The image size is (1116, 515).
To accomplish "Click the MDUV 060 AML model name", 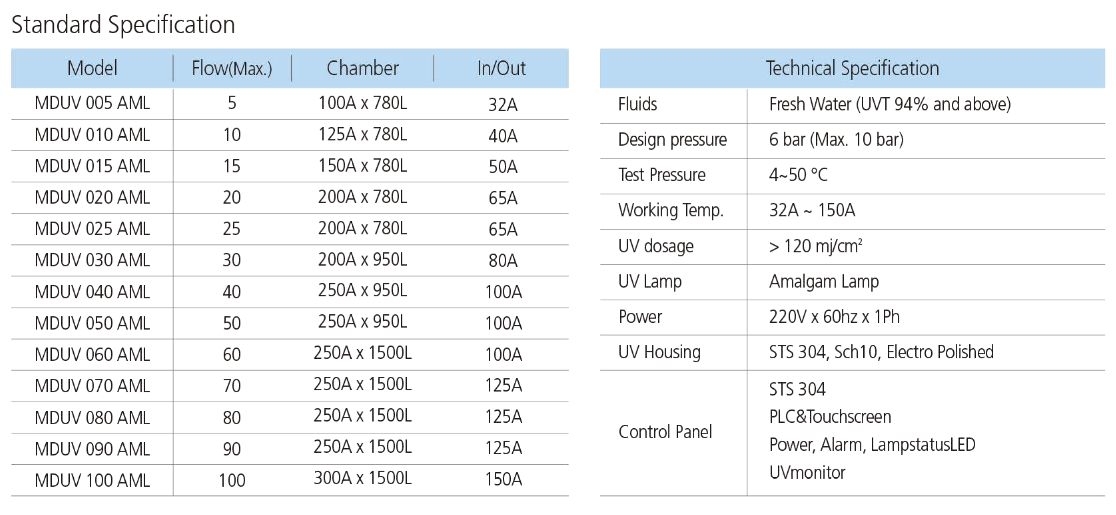I will point(92,354).
